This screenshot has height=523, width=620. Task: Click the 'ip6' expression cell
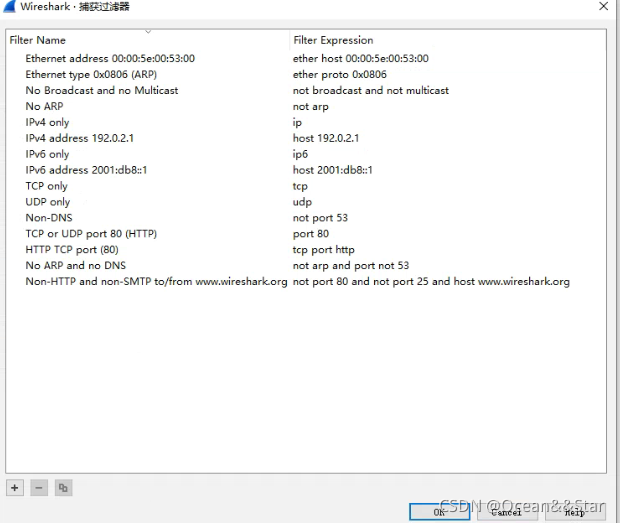[x=300, y=154]
